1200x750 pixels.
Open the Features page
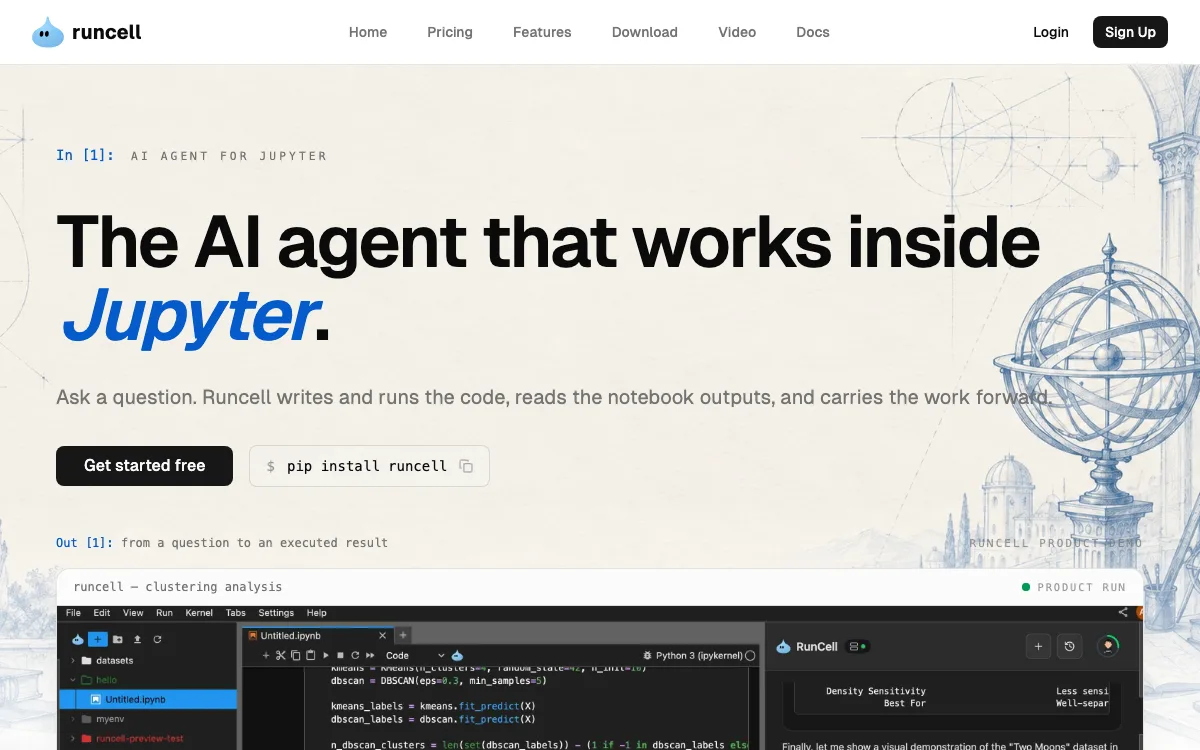coord(542,32)
